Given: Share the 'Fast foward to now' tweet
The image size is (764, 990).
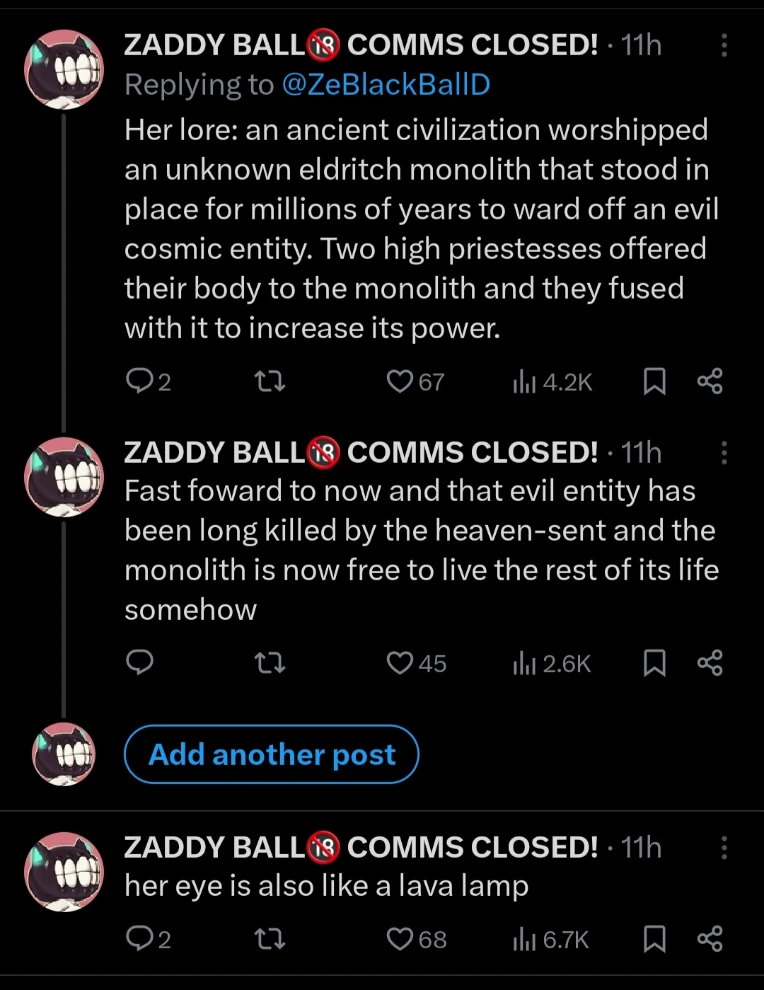Looking at the screenshot, I should point(710,663).
